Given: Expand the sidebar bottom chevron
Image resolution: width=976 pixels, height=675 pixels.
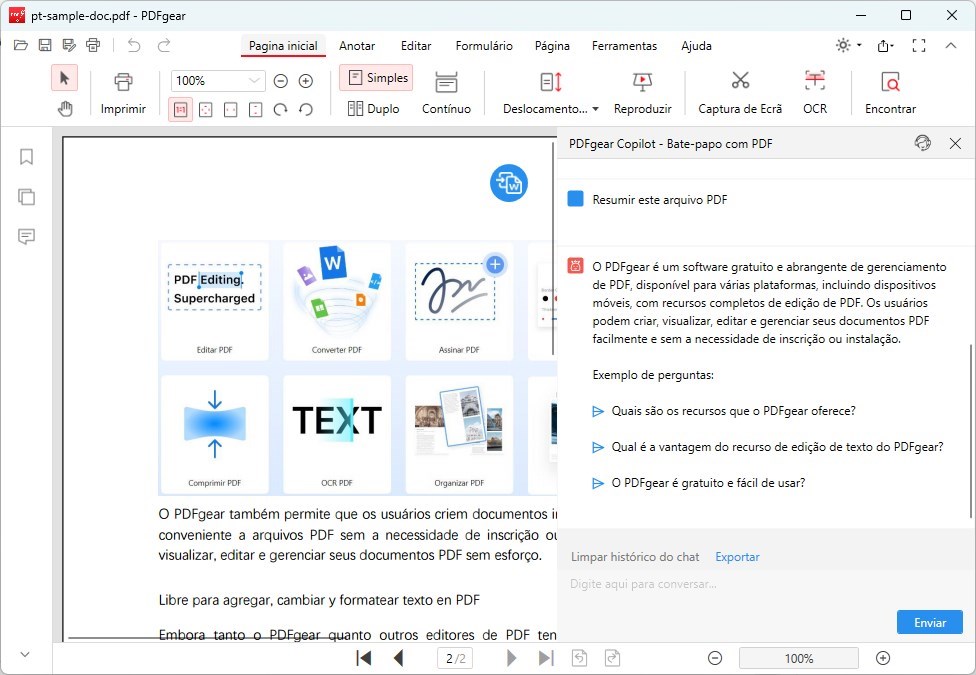Looking at the screenshot, I should [25, 654].
